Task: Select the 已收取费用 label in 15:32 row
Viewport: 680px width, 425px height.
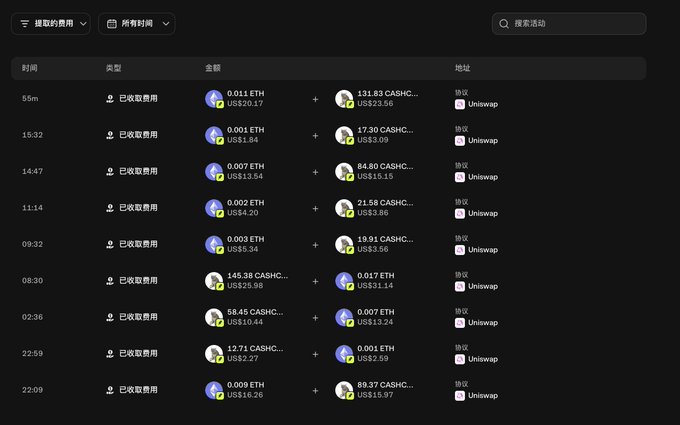Action: [138, 135]
